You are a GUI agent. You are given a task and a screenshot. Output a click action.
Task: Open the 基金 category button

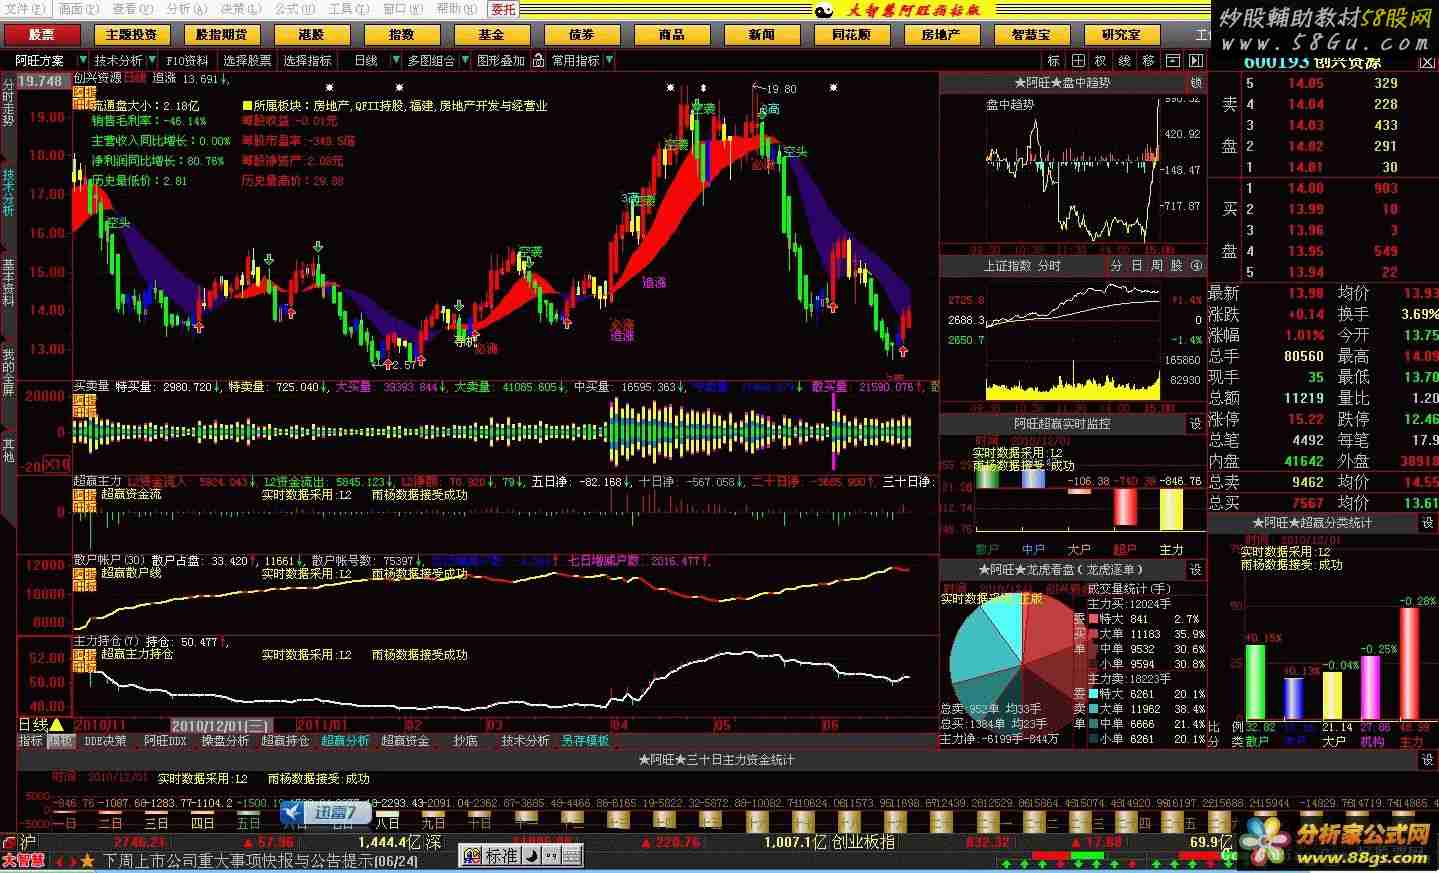point(491,35)
